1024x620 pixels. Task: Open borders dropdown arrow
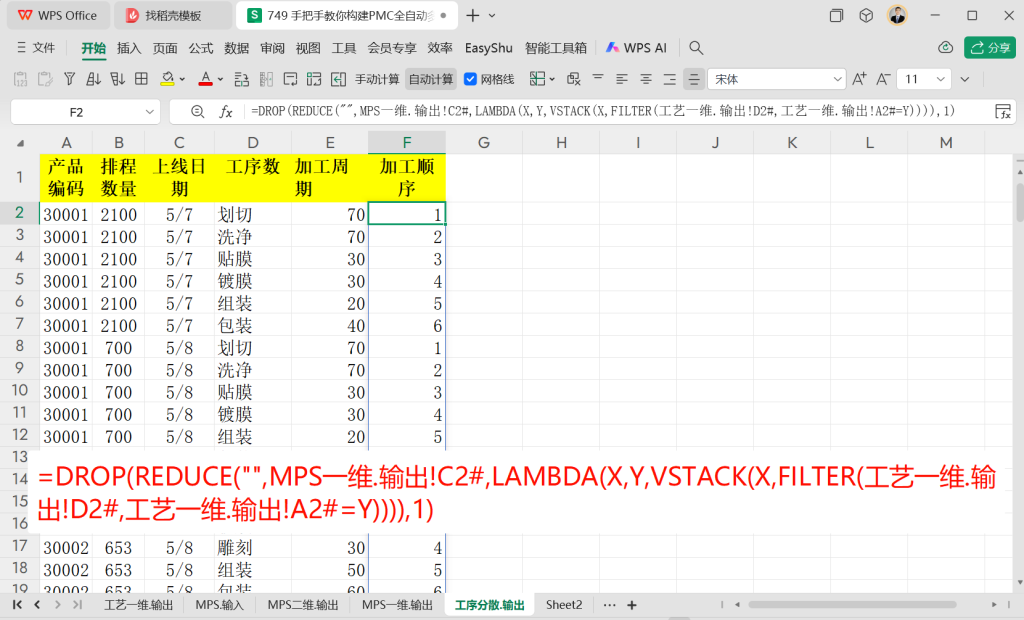point(552,80)
